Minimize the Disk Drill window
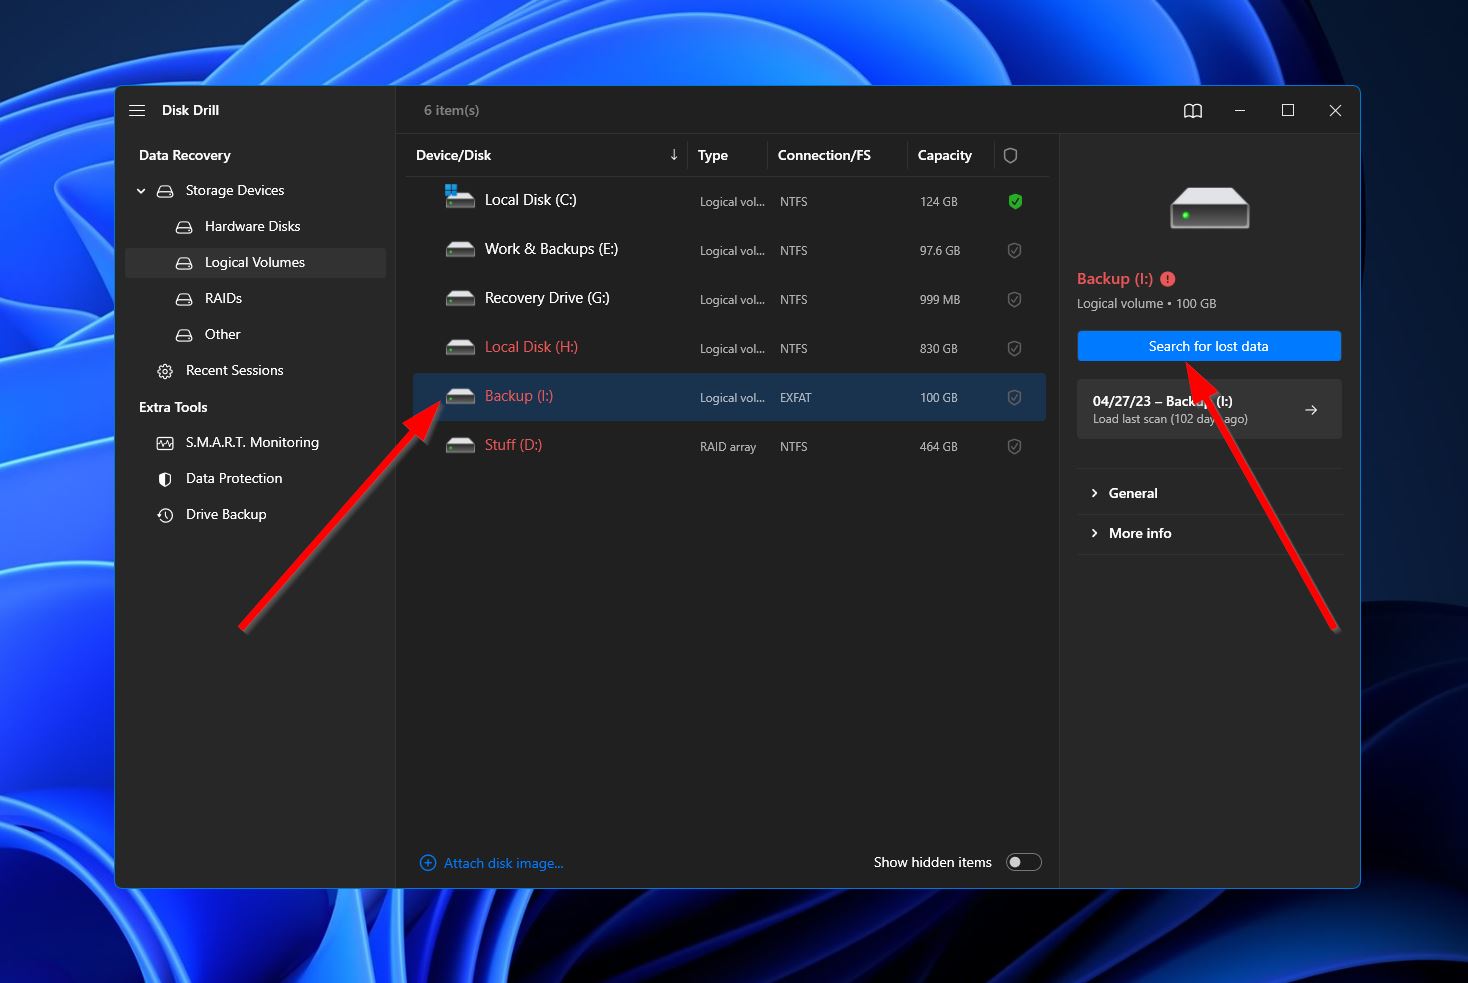The width and height of the screenshot is (1468, 983). tap(1240, 111)
